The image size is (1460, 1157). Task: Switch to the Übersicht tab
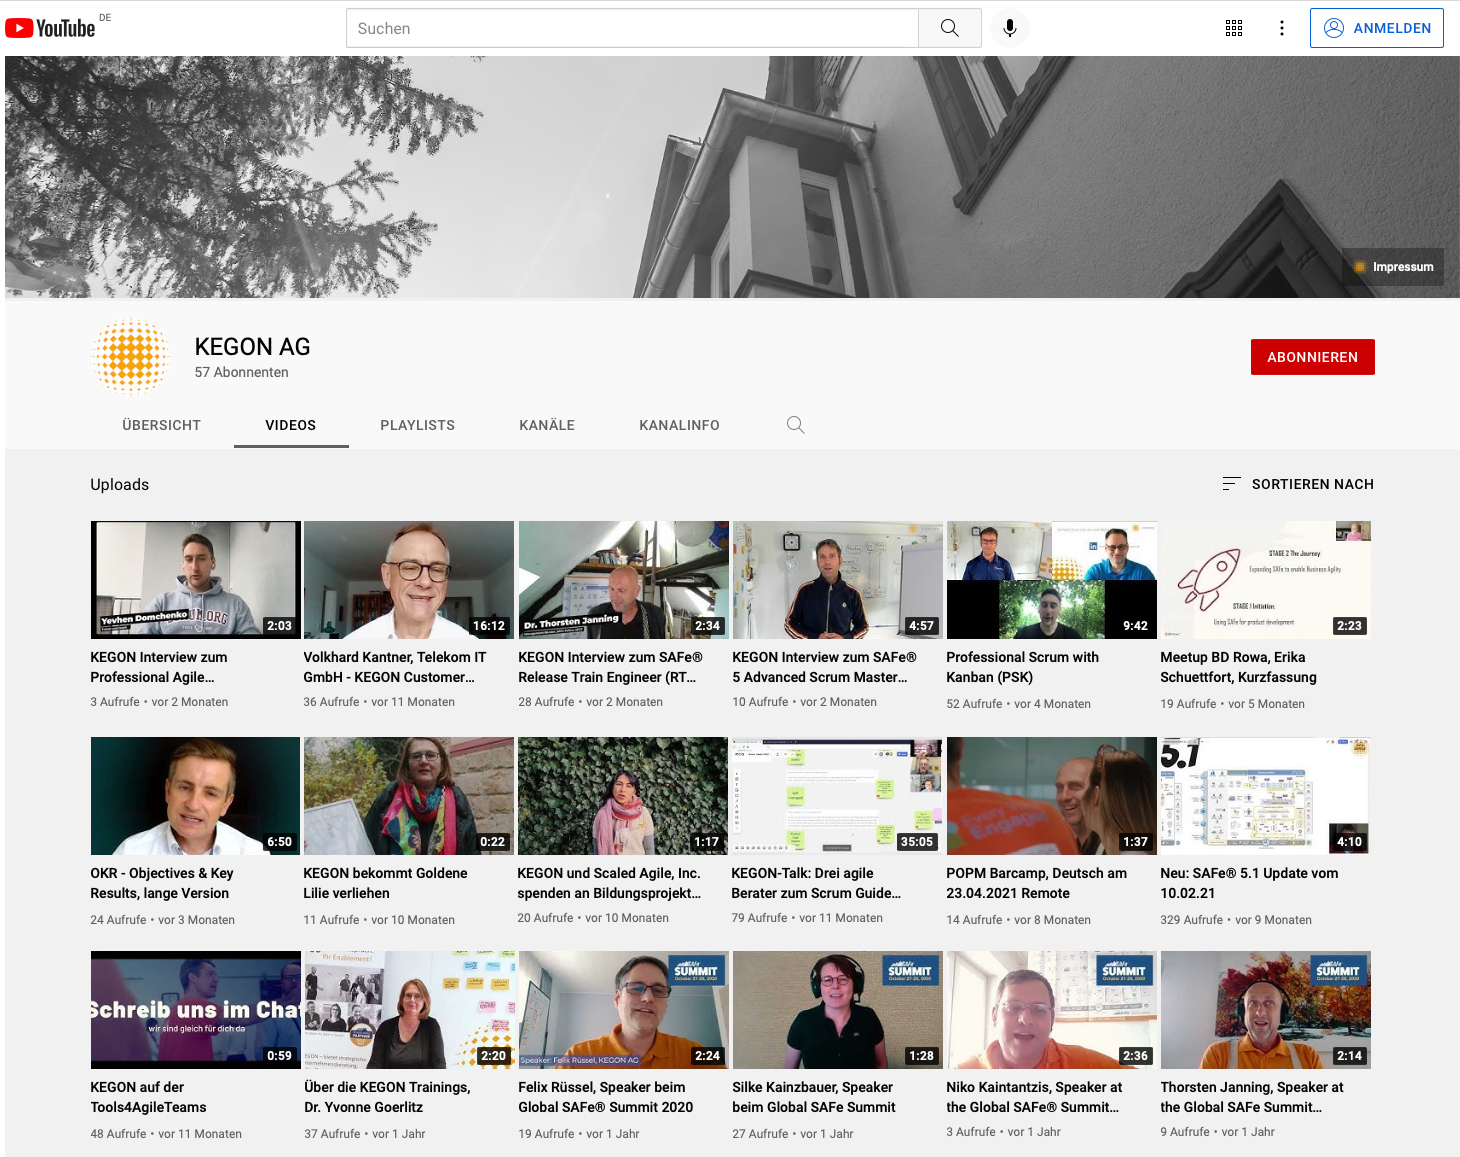[162, 425]
